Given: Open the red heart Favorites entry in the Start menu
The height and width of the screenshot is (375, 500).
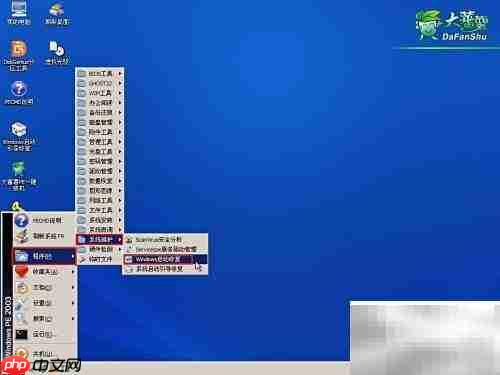Looking at the screenshot, I should click(x=44, y=272).
